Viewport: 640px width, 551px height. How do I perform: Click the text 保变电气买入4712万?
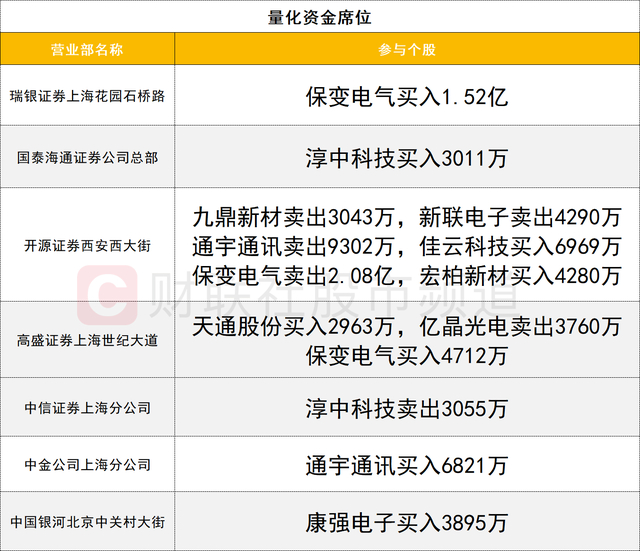point(407,355)
